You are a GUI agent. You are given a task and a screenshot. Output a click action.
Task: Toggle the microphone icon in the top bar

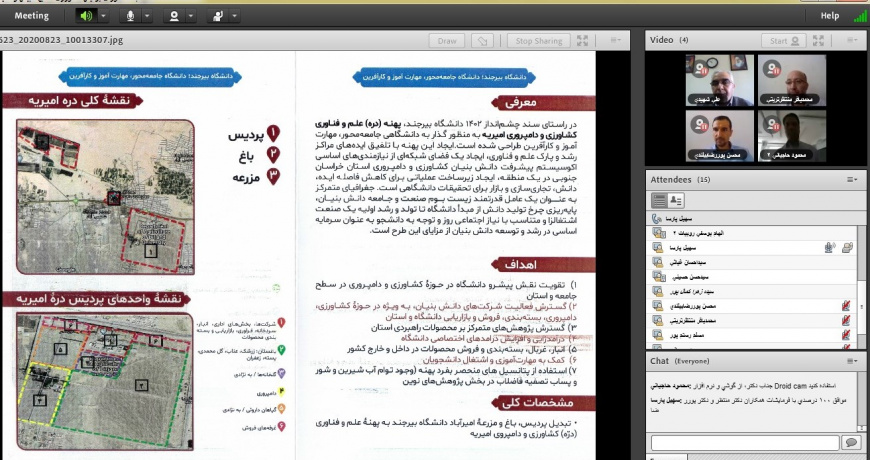130,16
